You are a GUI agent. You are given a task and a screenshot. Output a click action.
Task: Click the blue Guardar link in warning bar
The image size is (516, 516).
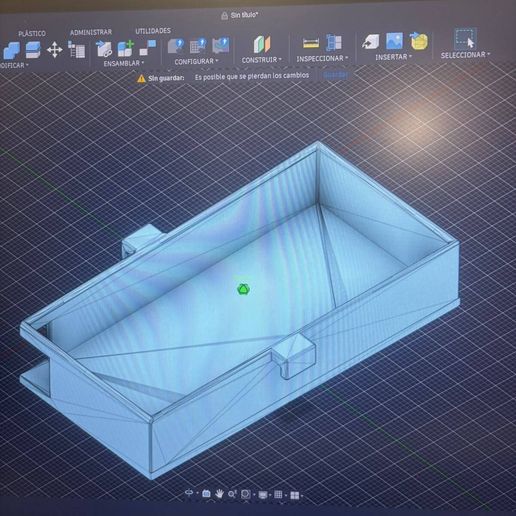click(335, 75)
